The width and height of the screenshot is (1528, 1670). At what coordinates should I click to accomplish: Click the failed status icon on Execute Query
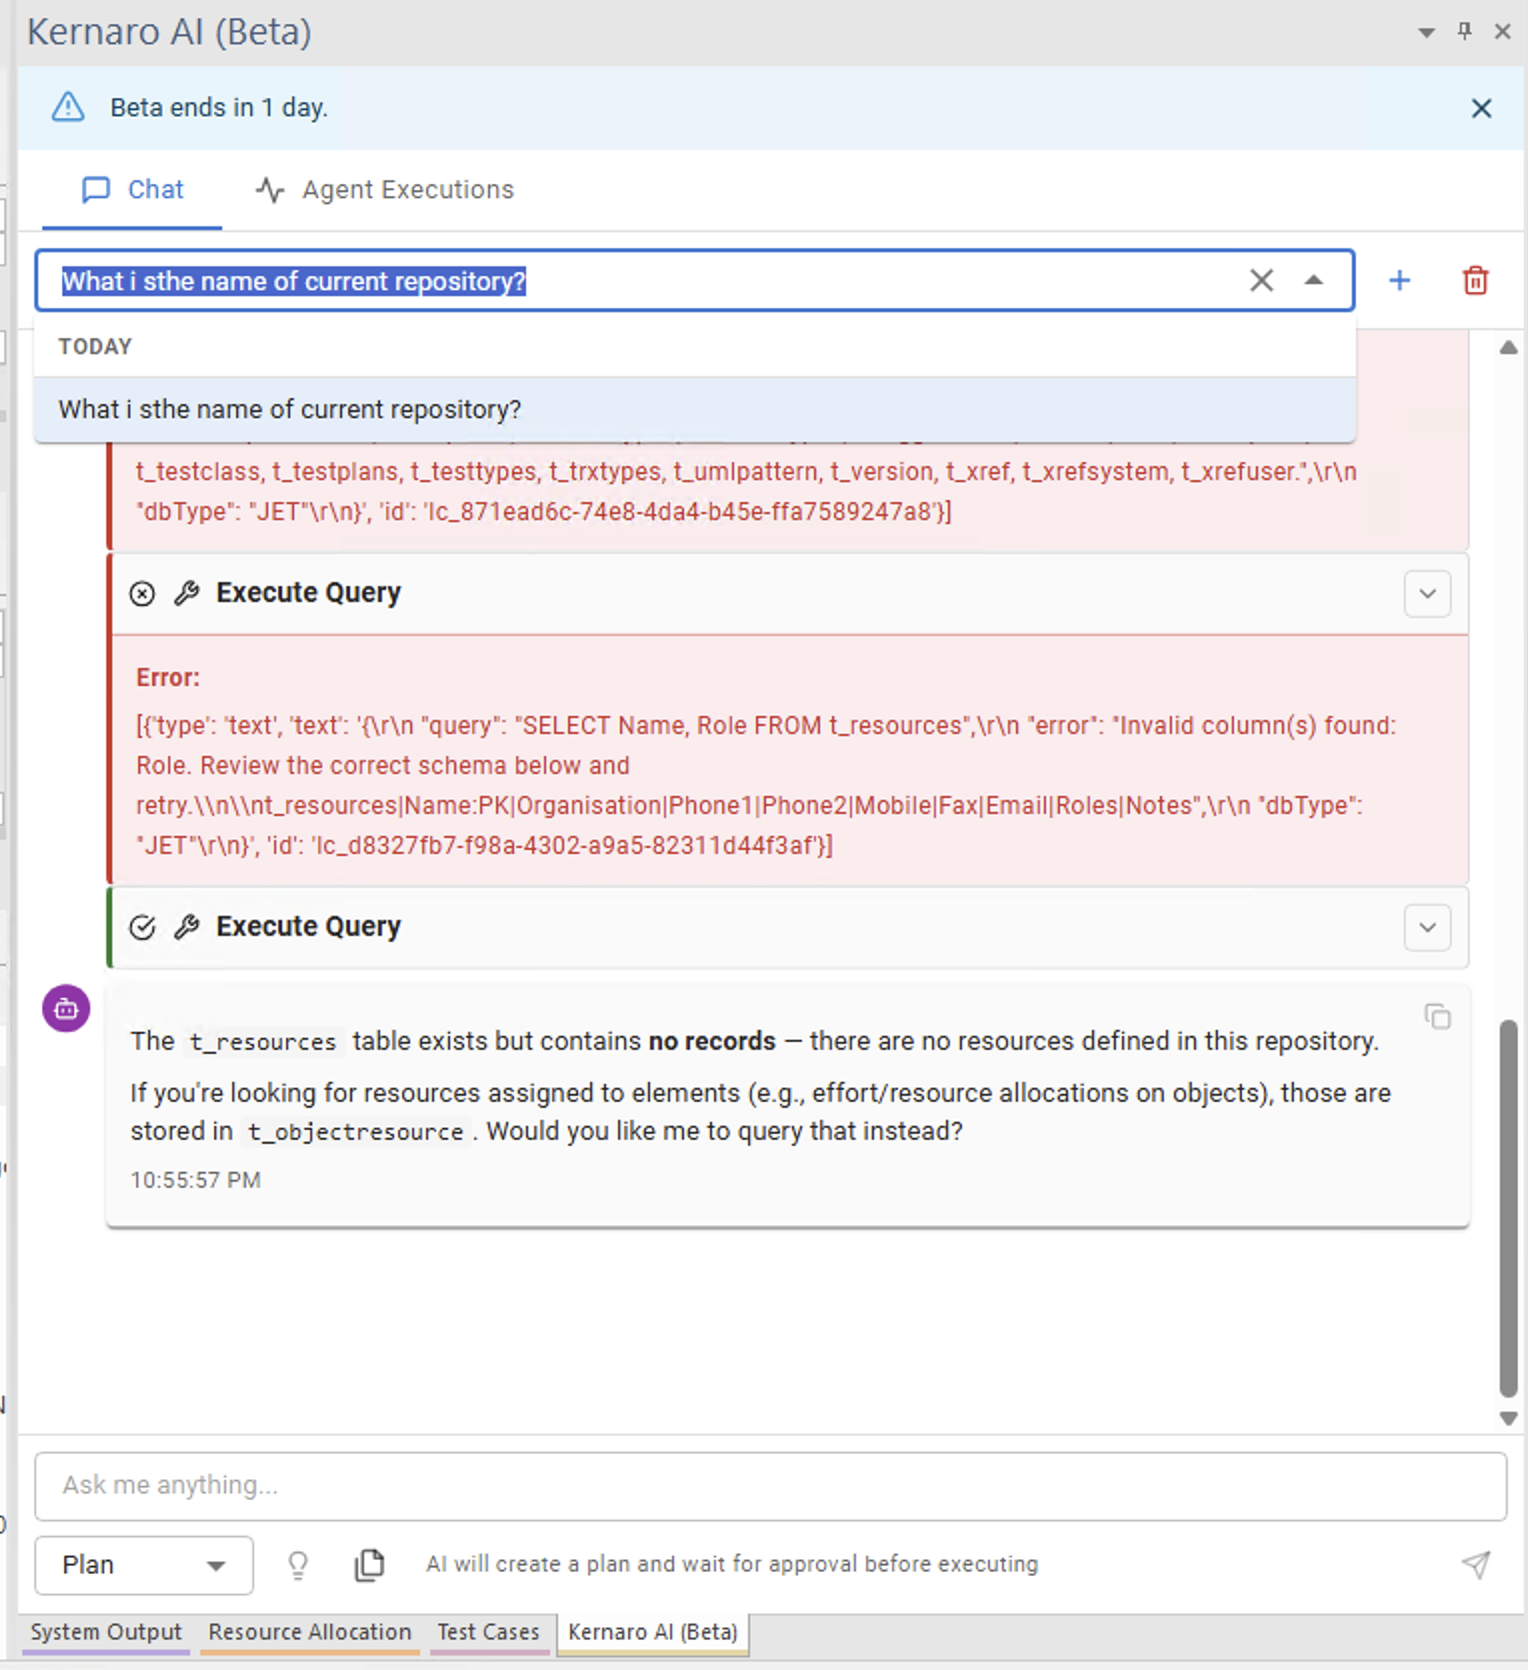click(x=142, y=594)
